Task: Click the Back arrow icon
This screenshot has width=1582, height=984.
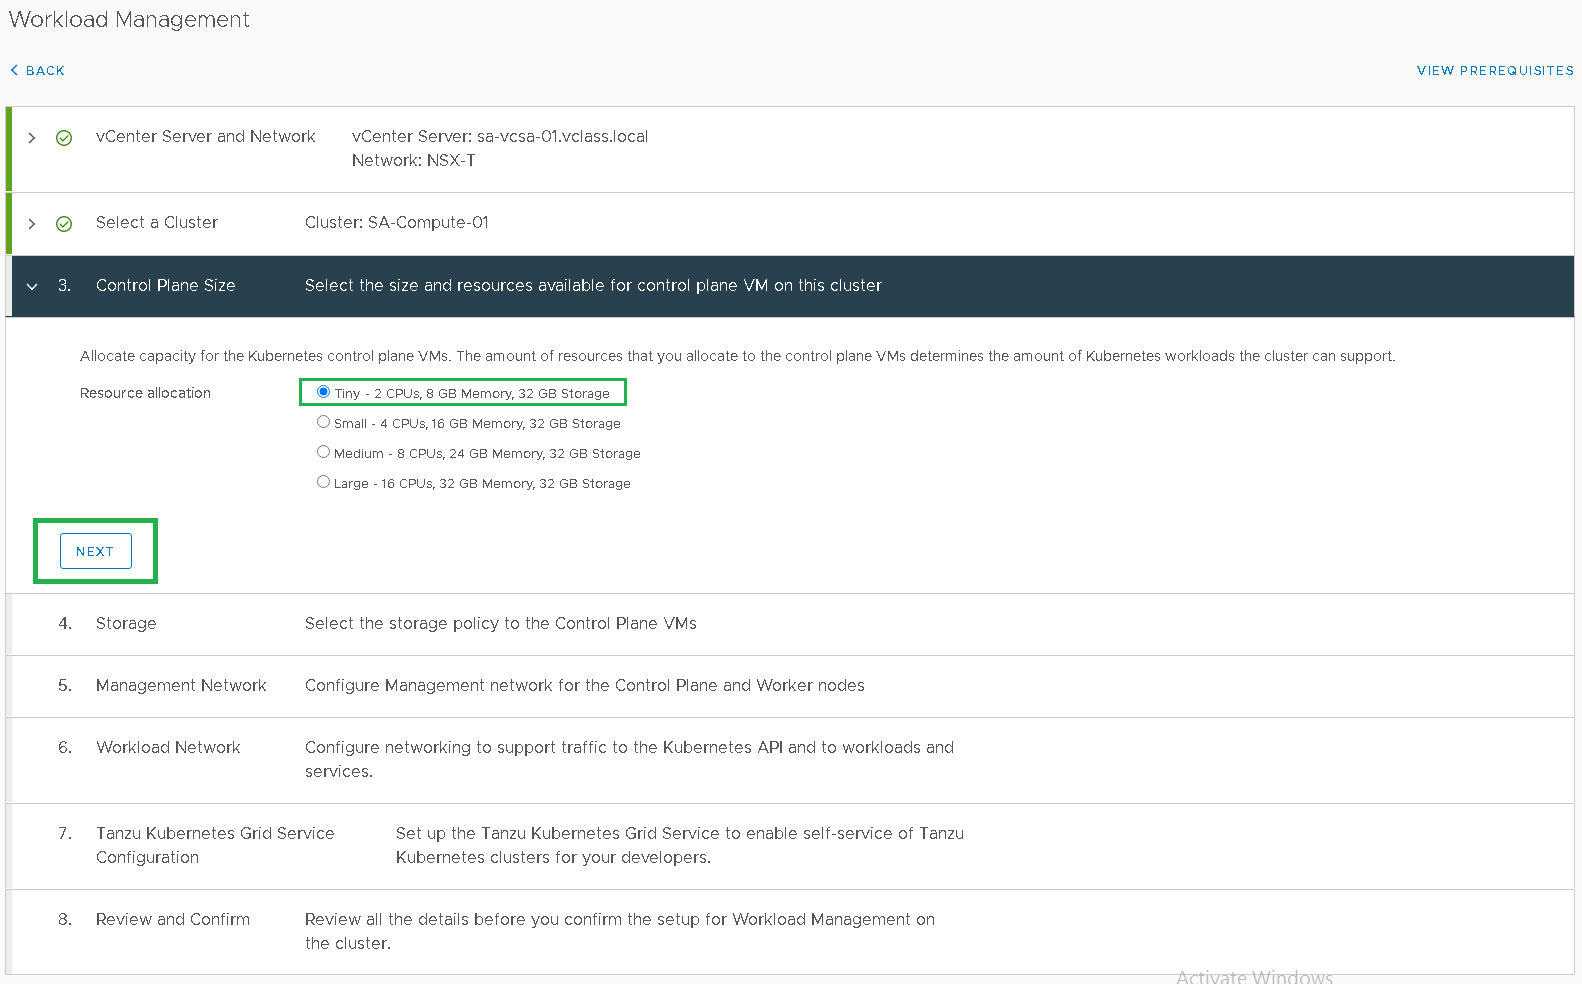Action: [x=14, y=70]
